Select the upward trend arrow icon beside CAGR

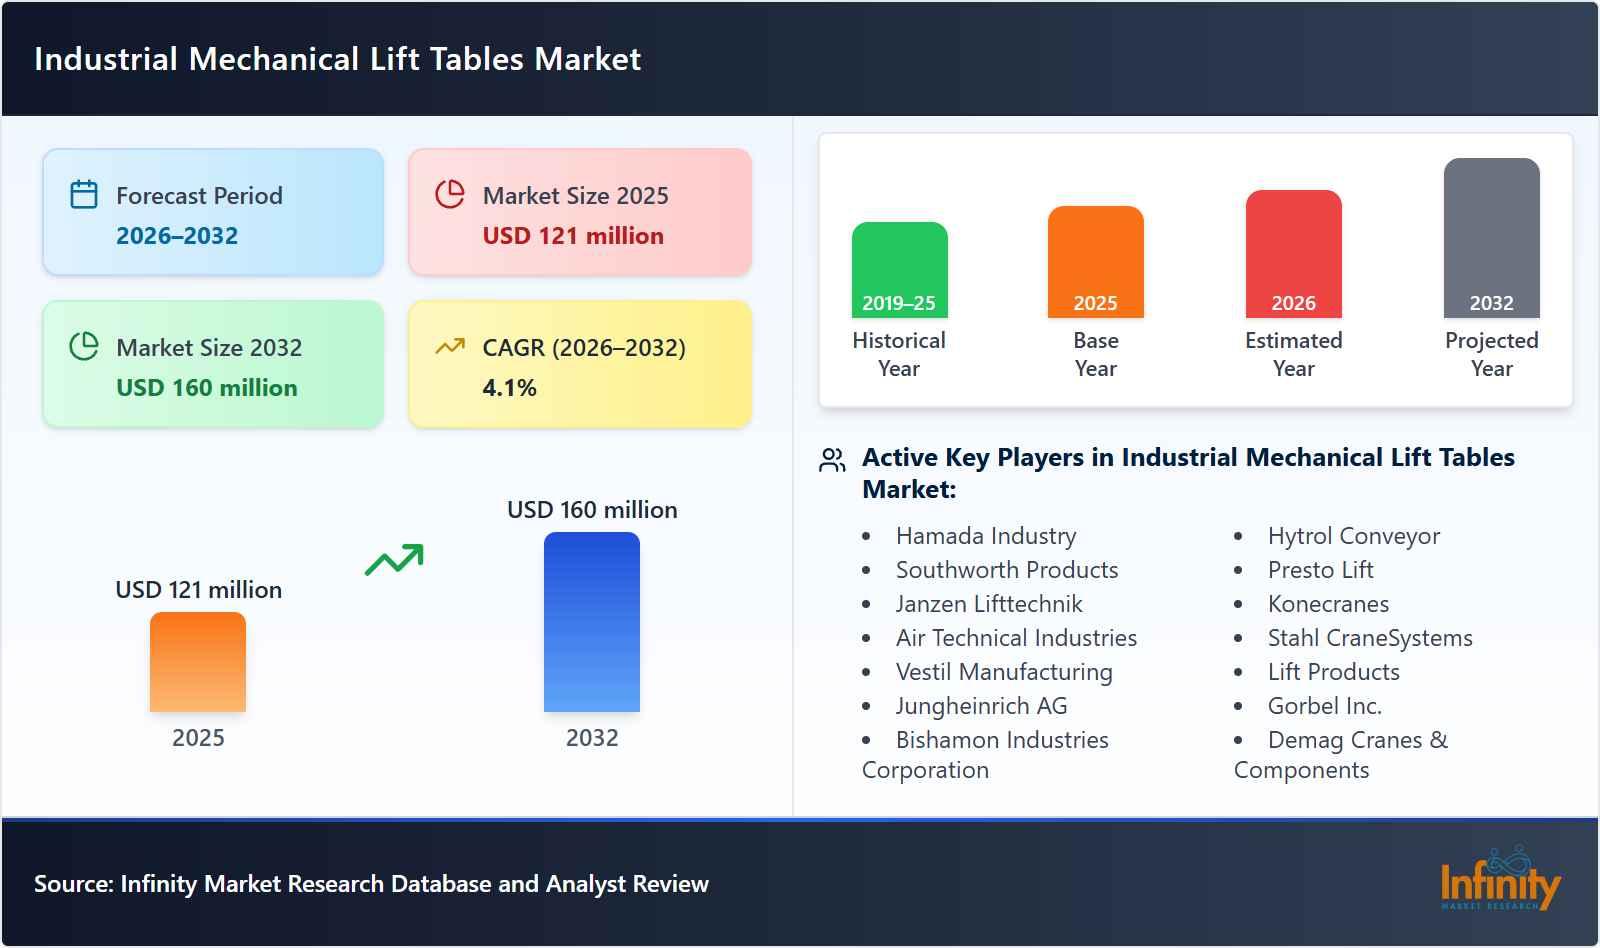point(451,344)
